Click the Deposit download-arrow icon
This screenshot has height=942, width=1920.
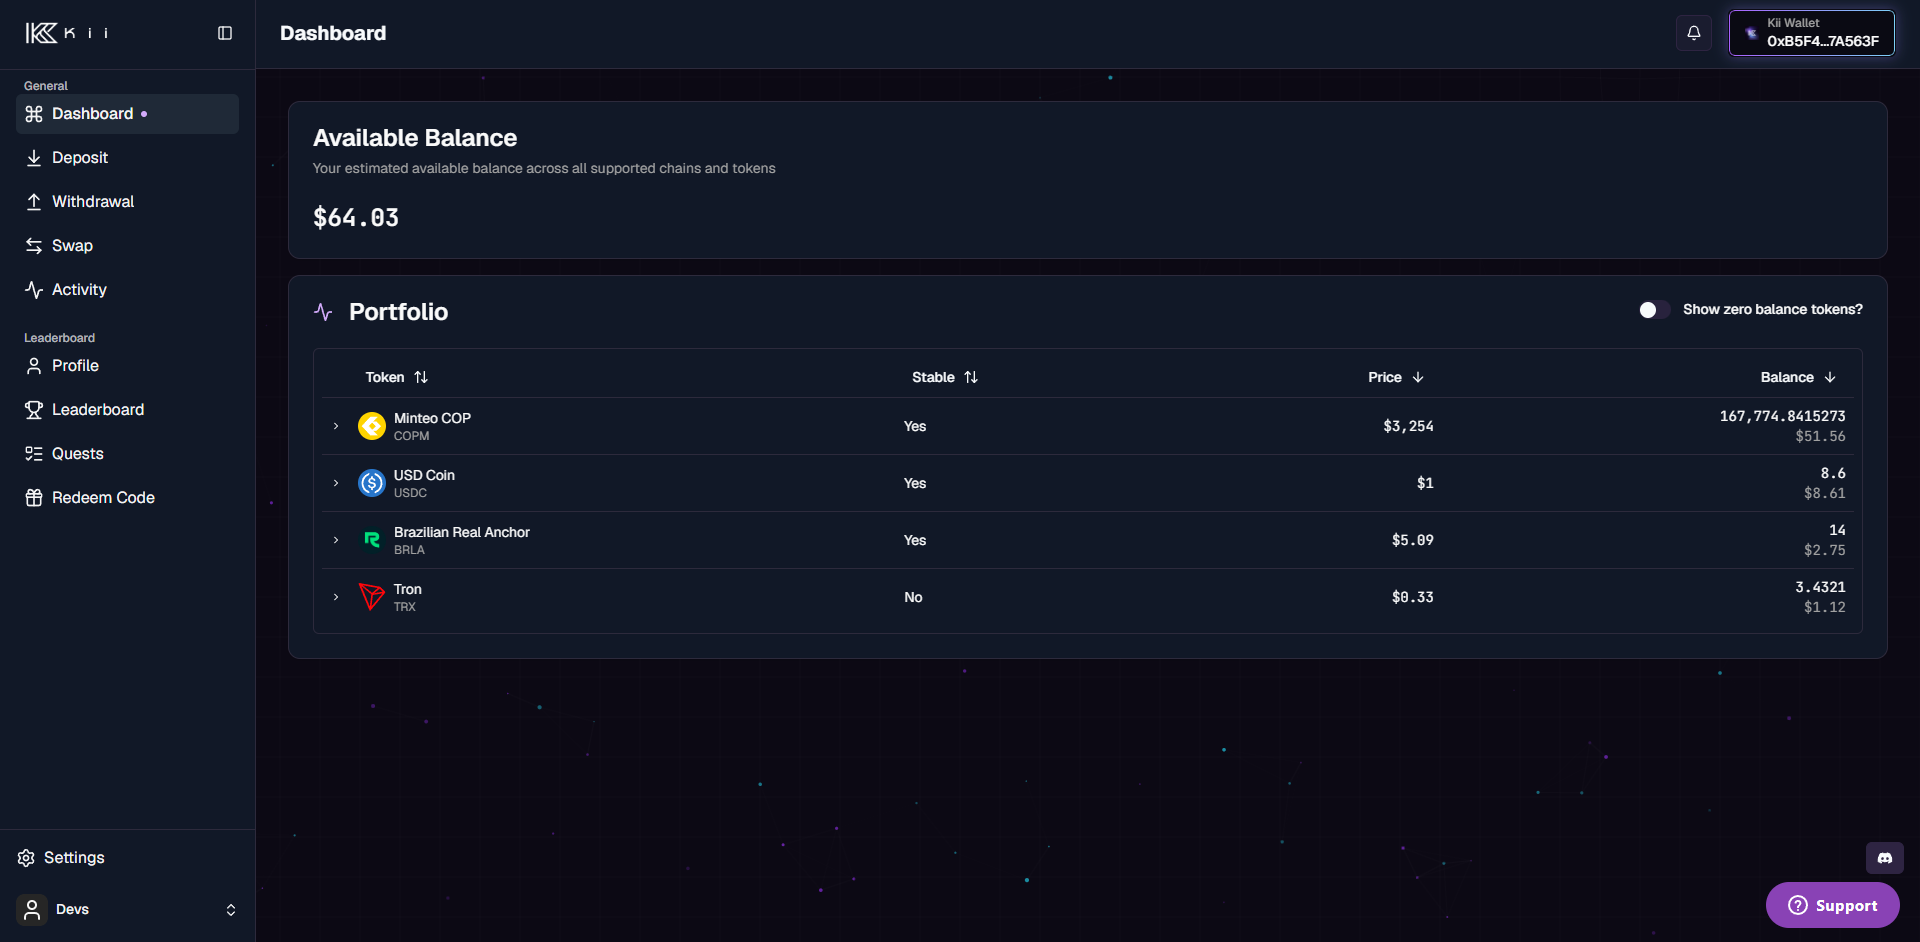(x=34, y=158)
